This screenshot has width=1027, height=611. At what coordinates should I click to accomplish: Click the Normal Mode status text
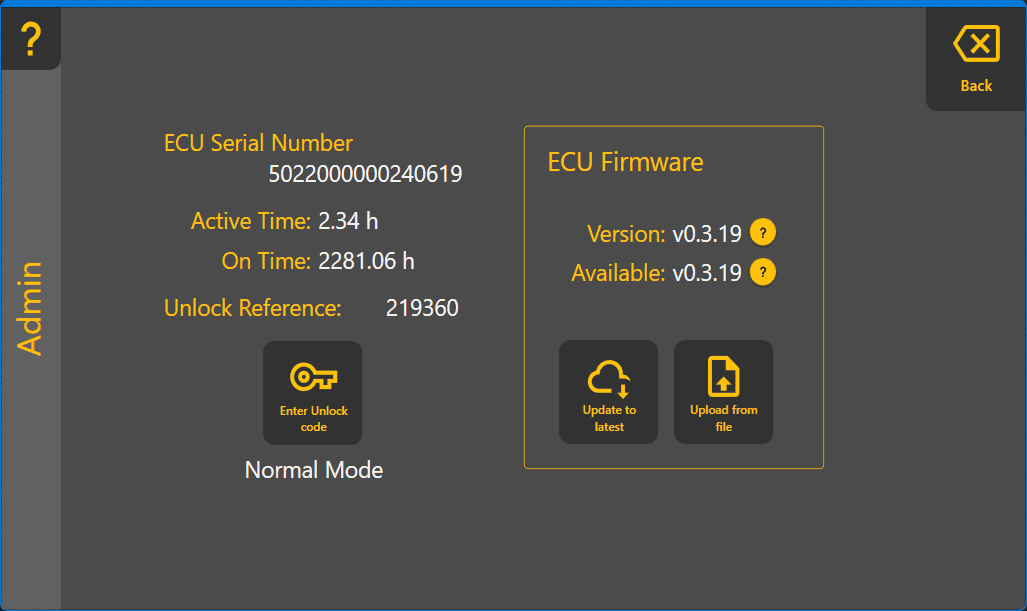(313, 470)
